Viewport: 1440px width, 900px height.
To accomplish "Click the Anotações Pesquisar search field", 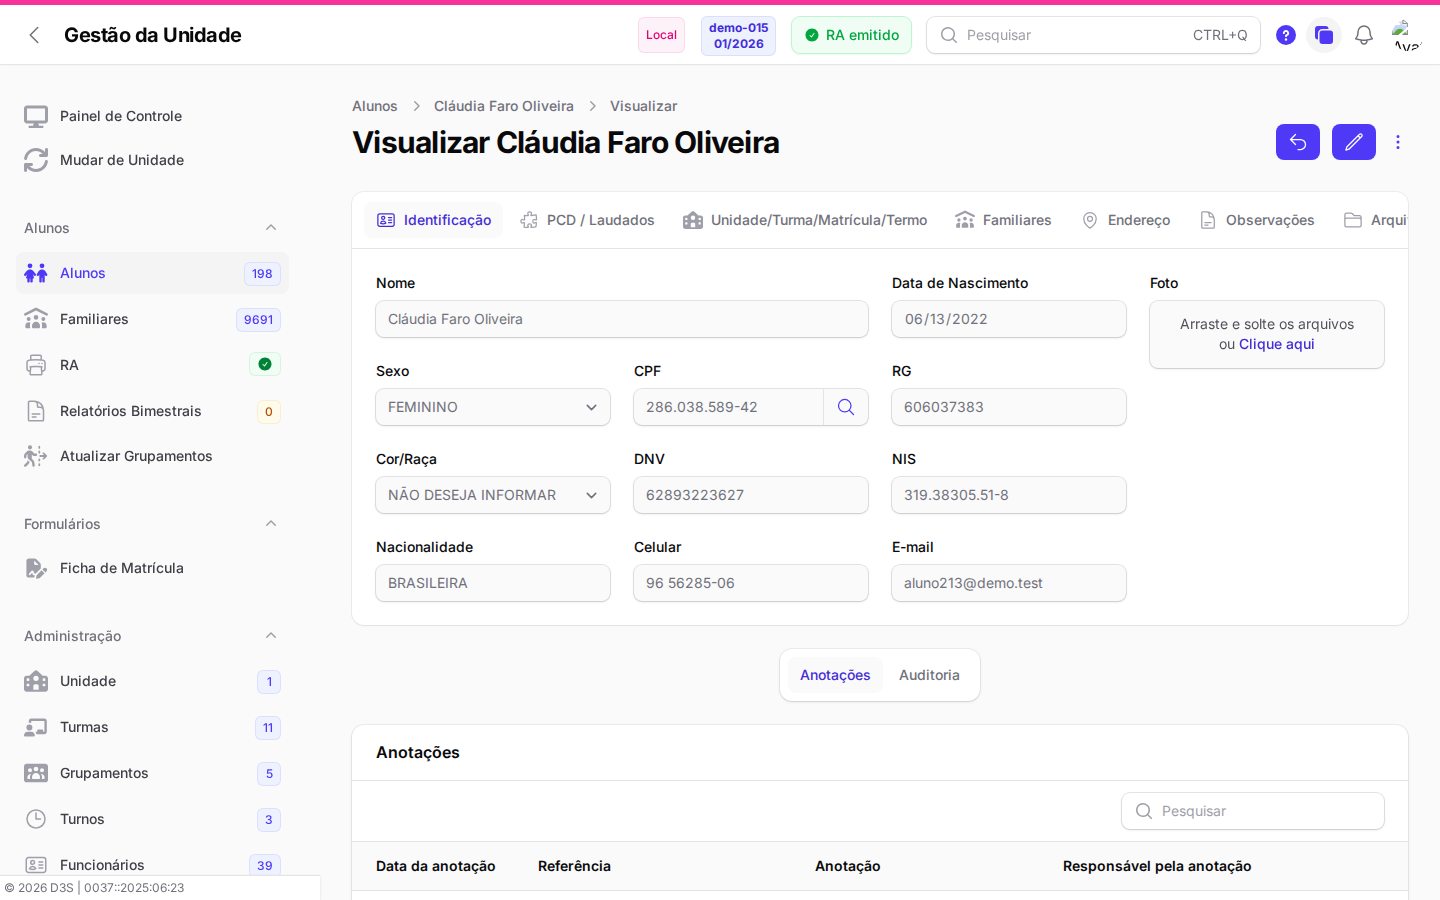I will [1253, 811].
